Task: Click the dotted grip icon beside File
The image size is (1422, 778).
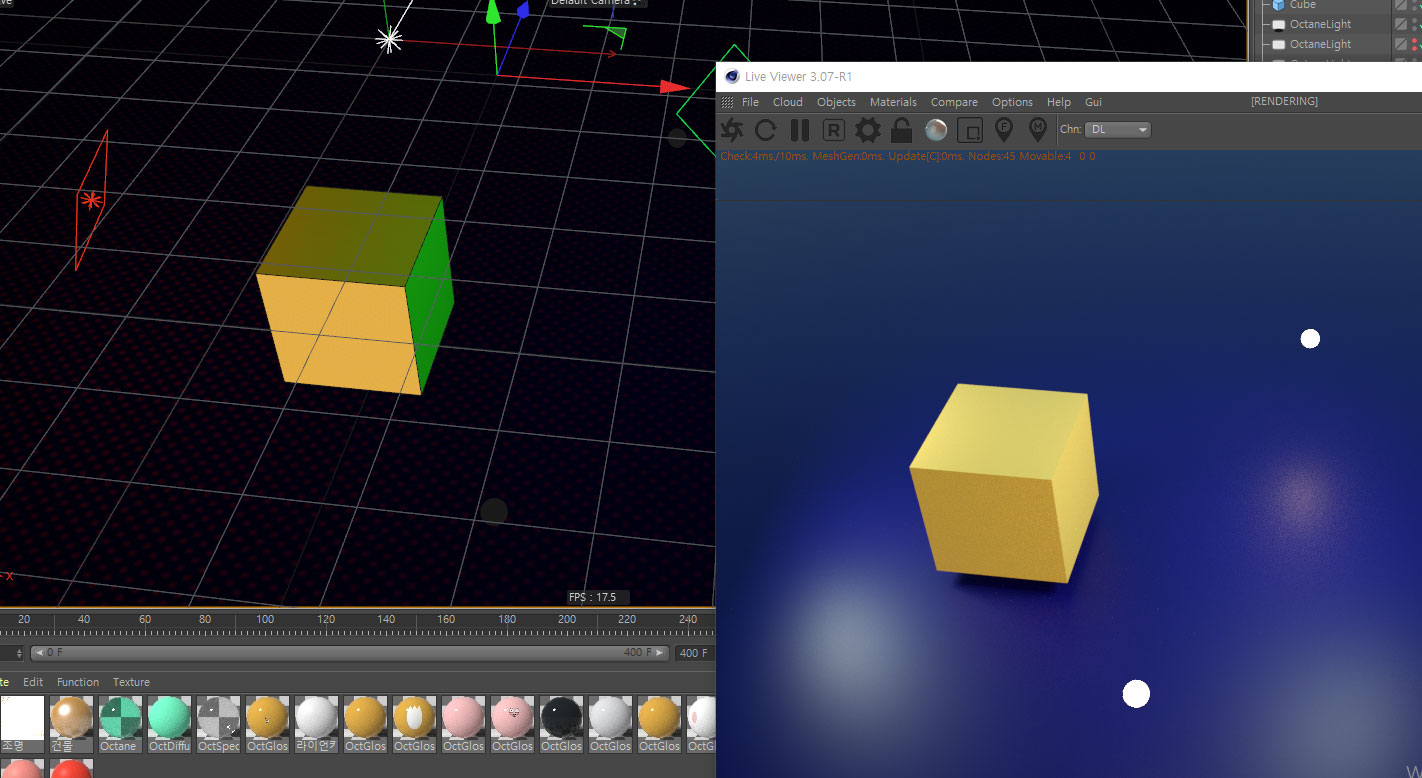Action: tap(728, 102)
